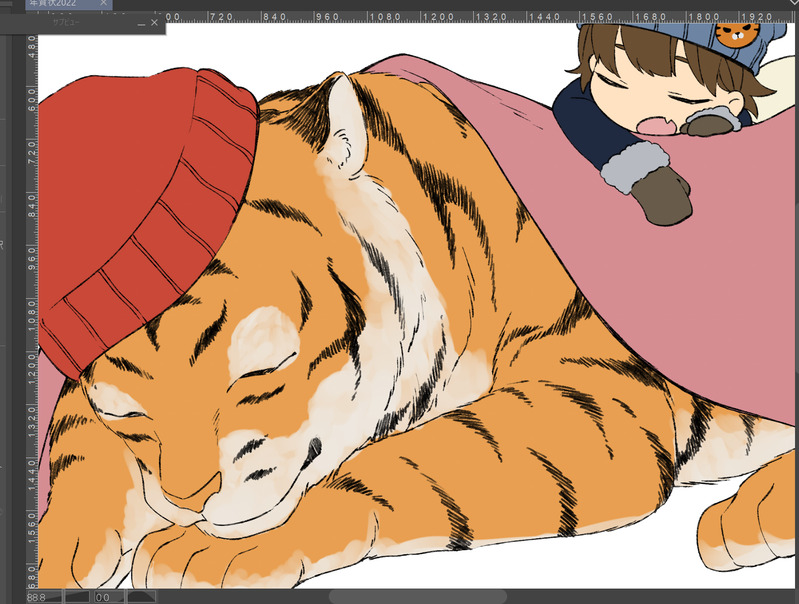Close the サブビュー sub view panel
Image resolution: width=799 pixels, height=604 pixels.
(x=154, y=23)
